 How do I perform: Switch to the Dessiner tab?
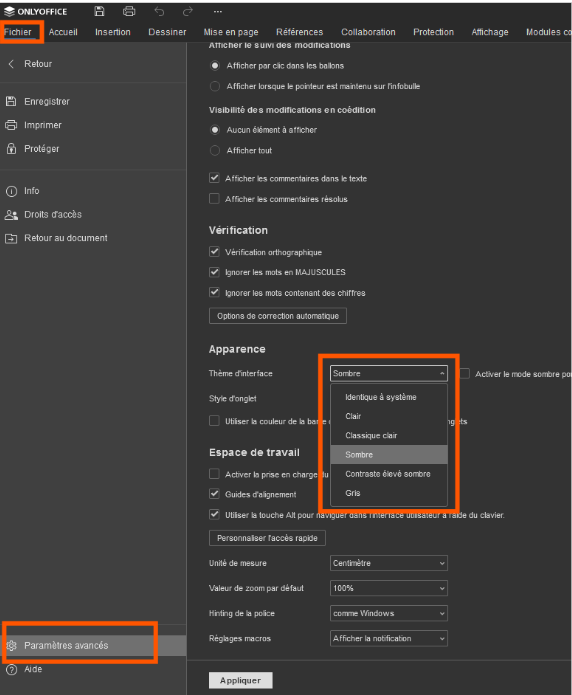167,32
